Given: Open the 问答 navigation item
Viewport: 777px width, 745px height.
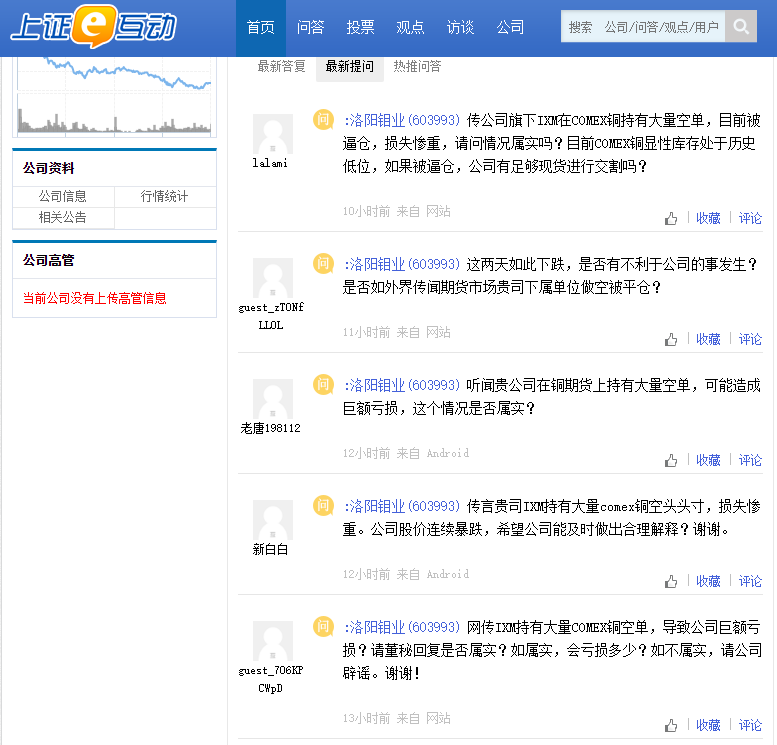Looking at the screenshot, I should (311, 27).
